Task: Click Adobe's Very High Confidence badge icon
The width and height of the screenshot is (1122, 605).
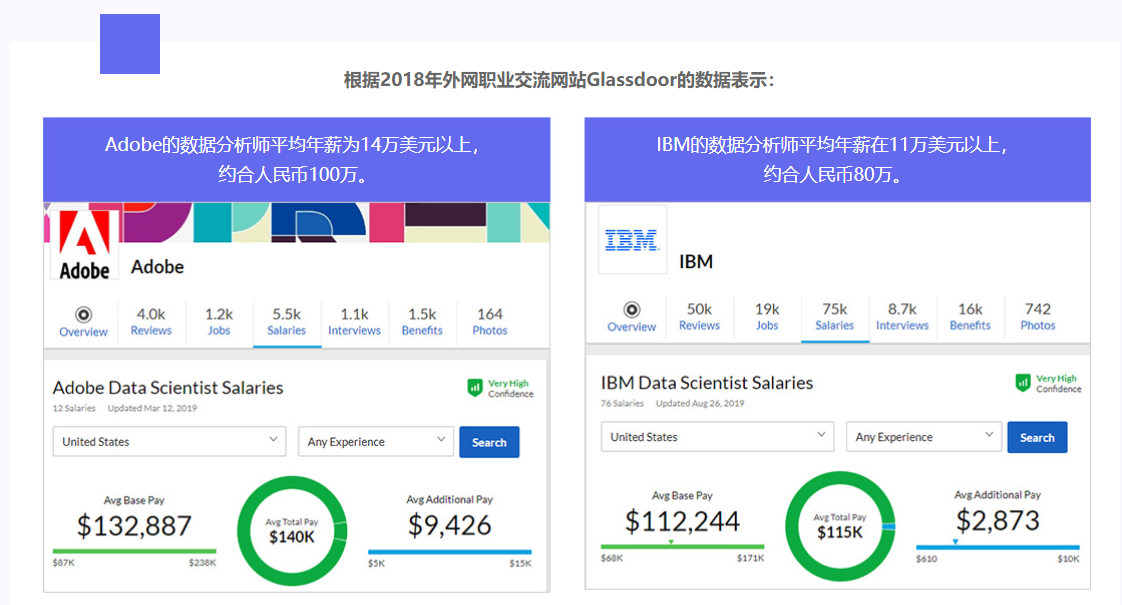Action: [474, 388]
